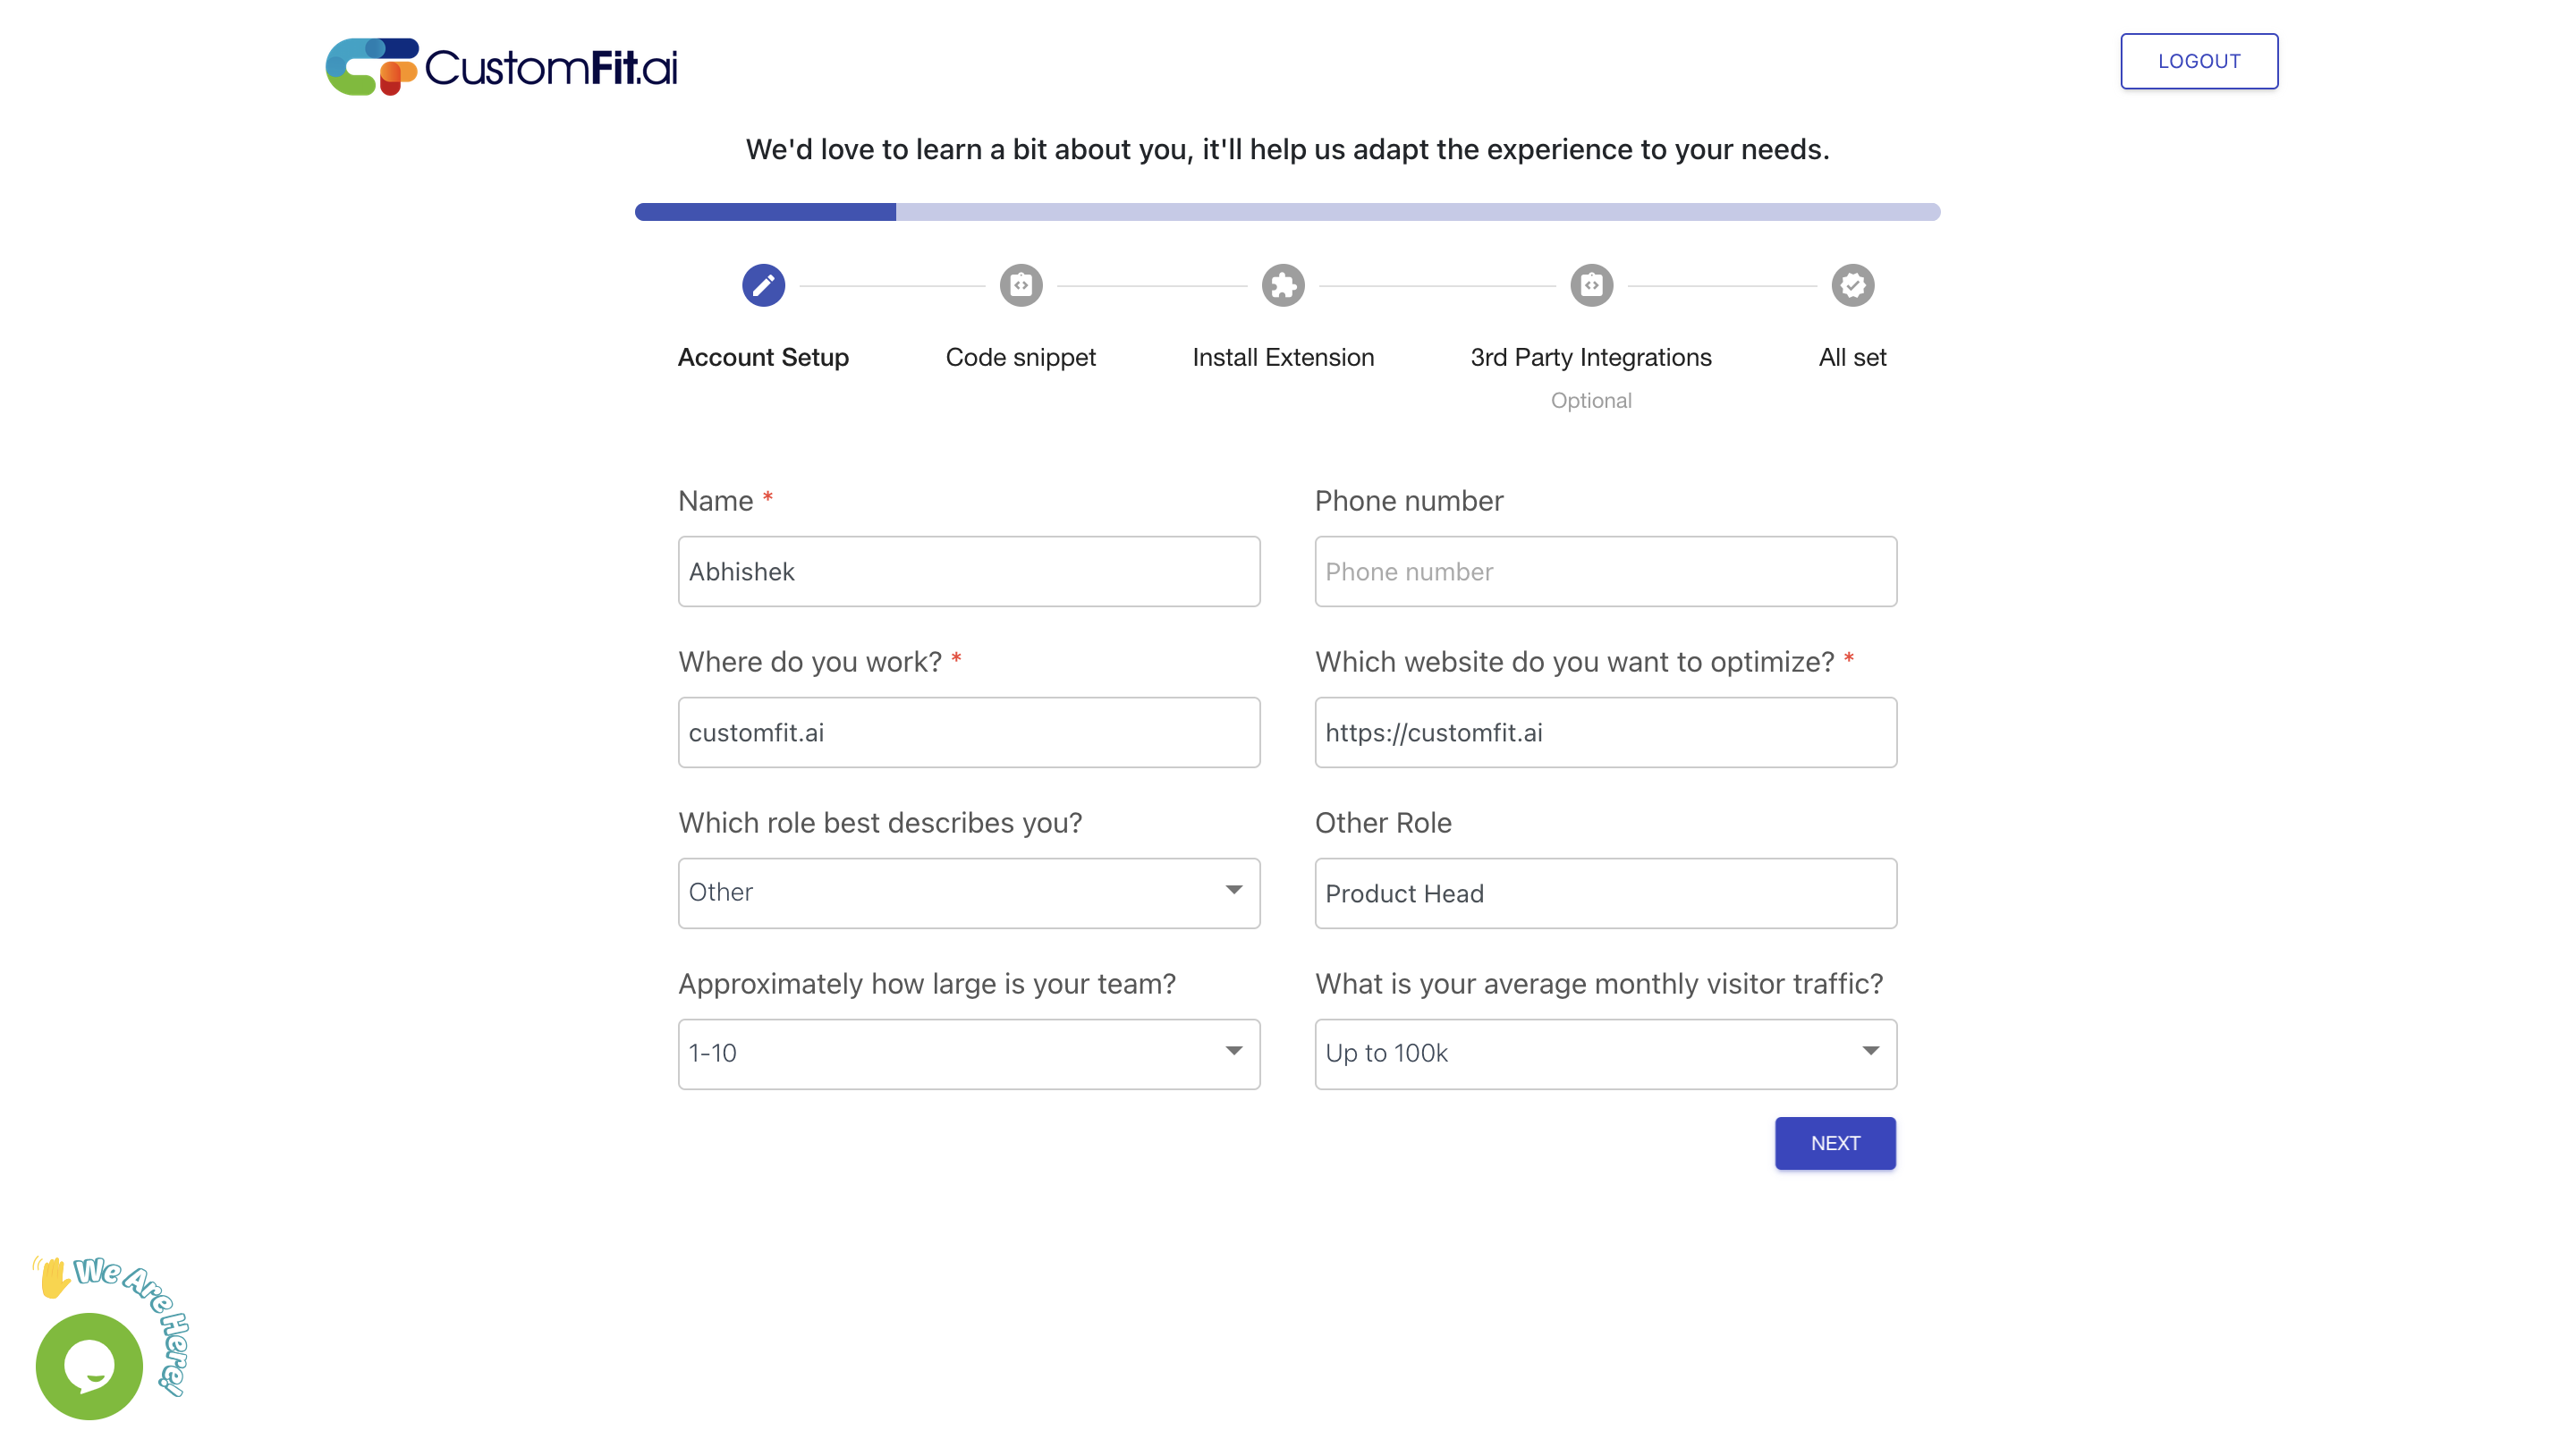Click the LOGOUT button
Image resolution: width=2576 pixels, height=1456 pixels.
coord(2198,61)
